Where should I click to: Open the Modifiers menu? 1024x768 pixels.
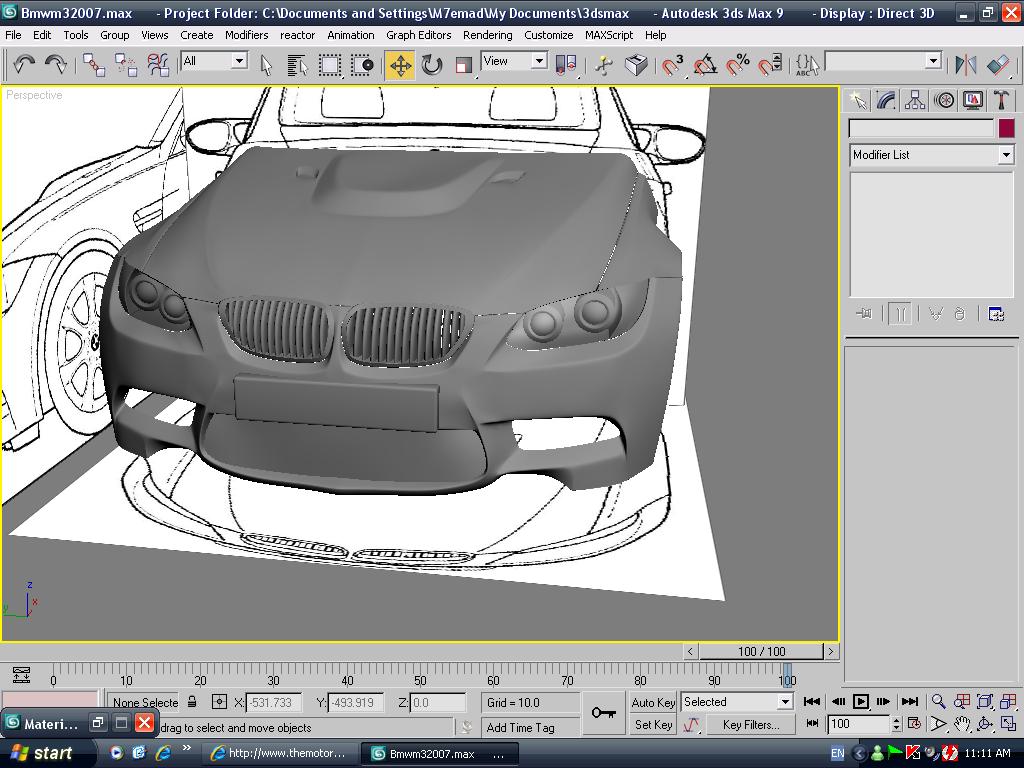click(246, 35)
